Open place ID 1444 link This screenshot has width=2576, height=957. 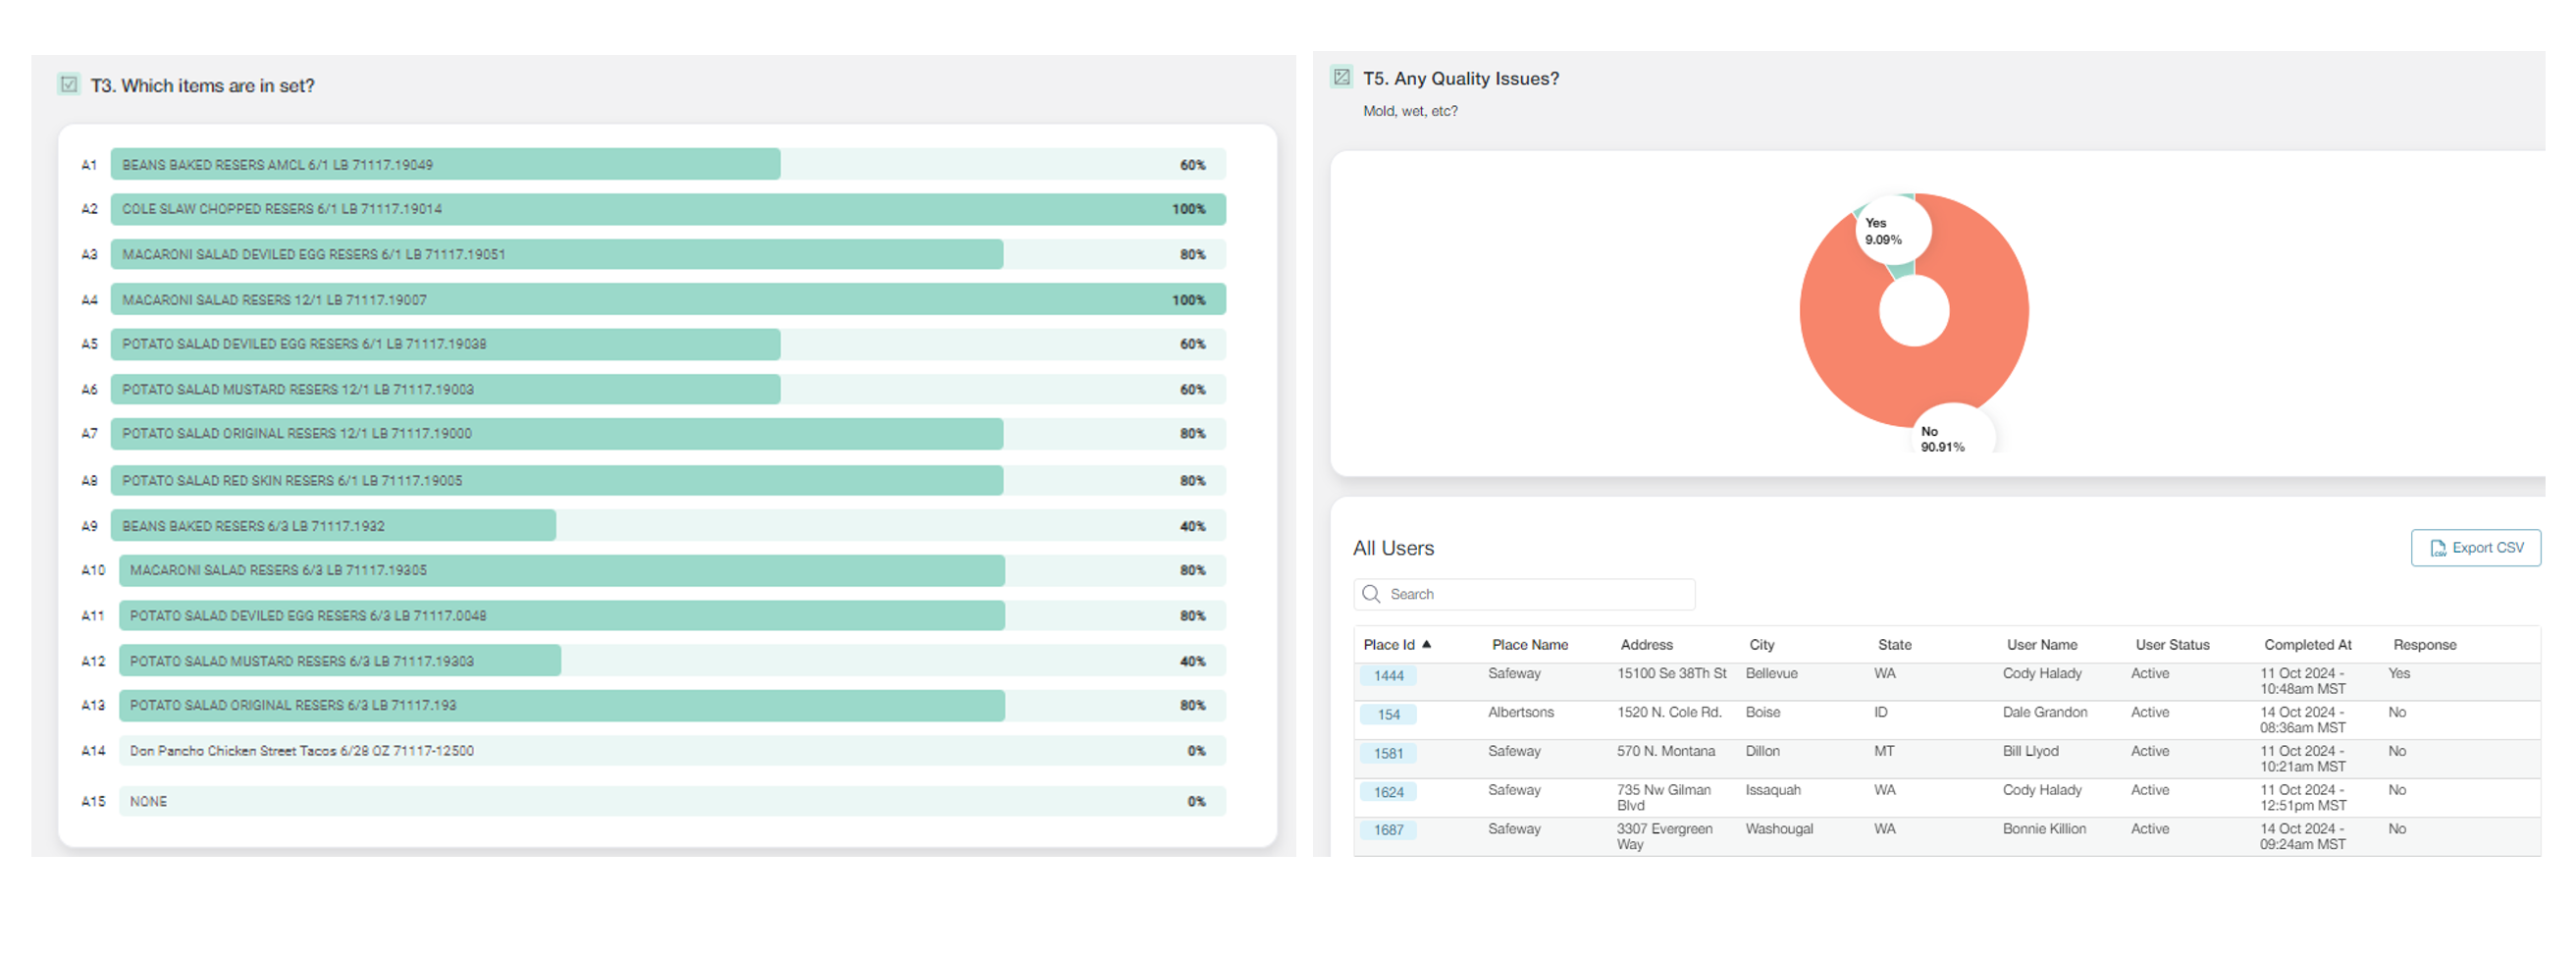coord(1388,676)
